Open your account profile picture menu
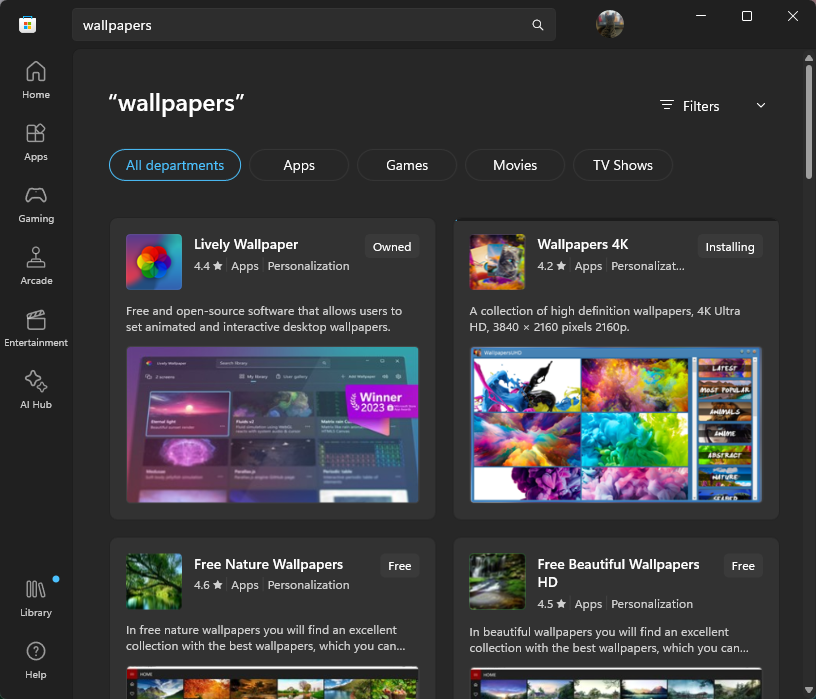816x699 pixels. (x=610, y=24)
